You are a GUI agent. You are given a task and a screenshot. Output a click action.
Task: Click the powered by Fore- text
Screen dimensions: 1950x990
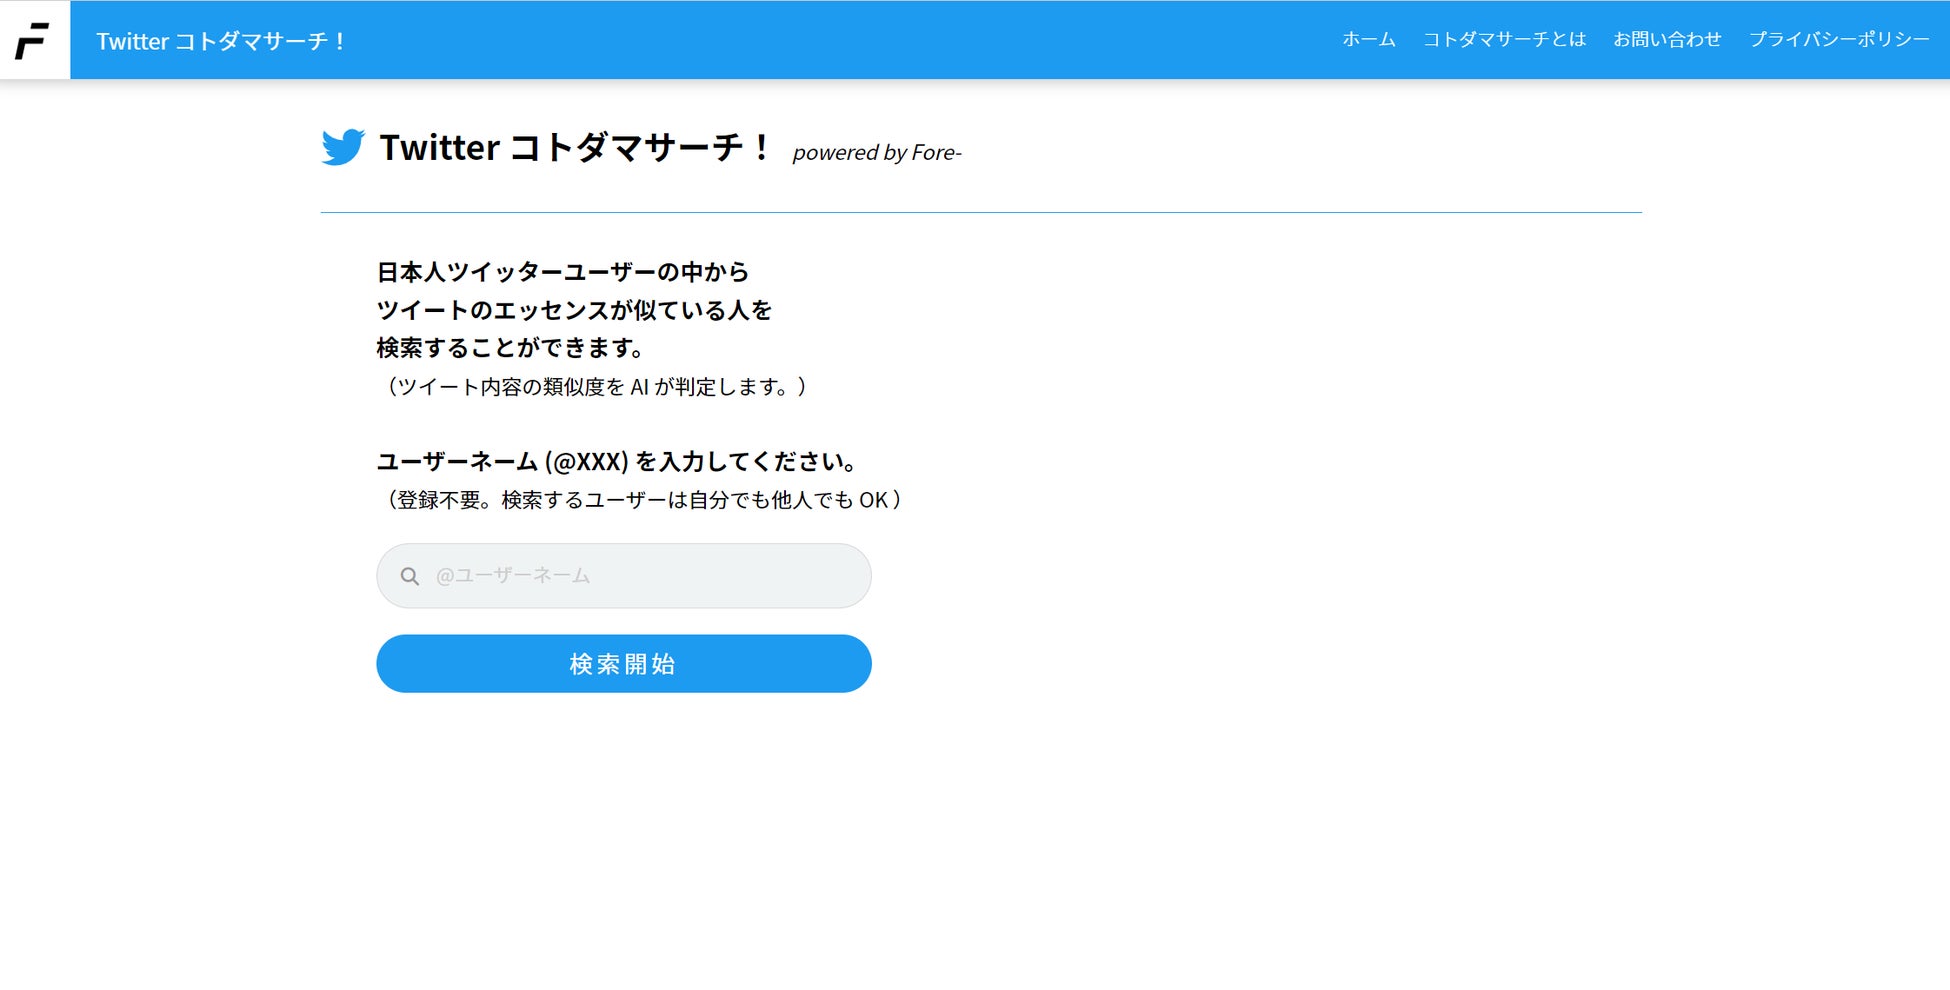pos(877,153)
